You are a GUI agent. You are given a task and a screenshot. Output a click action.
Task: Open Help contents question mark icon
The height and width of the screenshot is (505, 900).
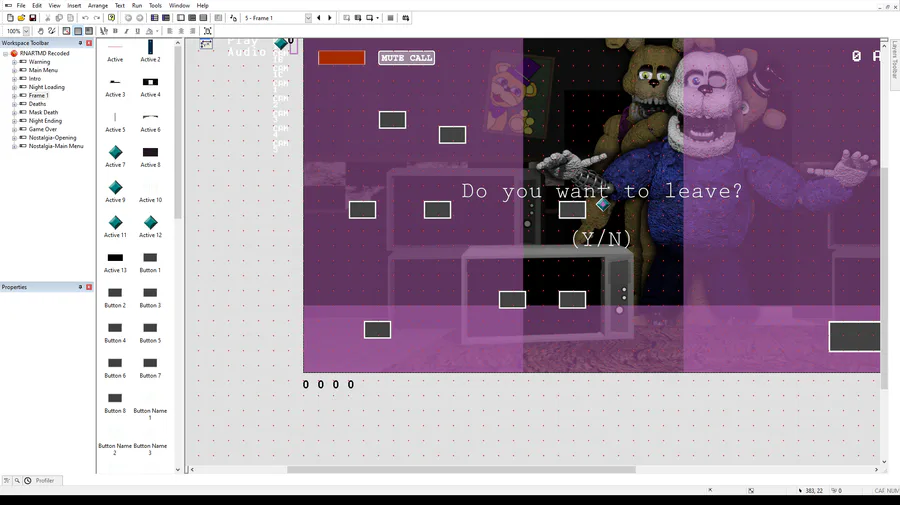[111, 18]
